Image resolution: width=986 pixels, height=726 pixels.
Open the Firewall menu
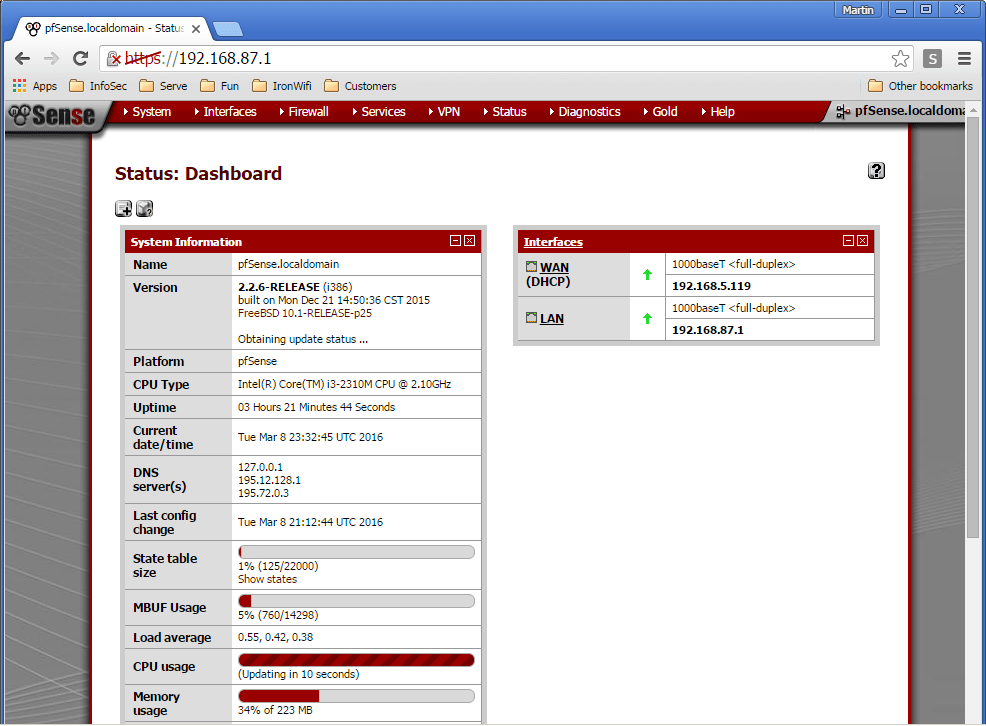(x=307, y=111)
